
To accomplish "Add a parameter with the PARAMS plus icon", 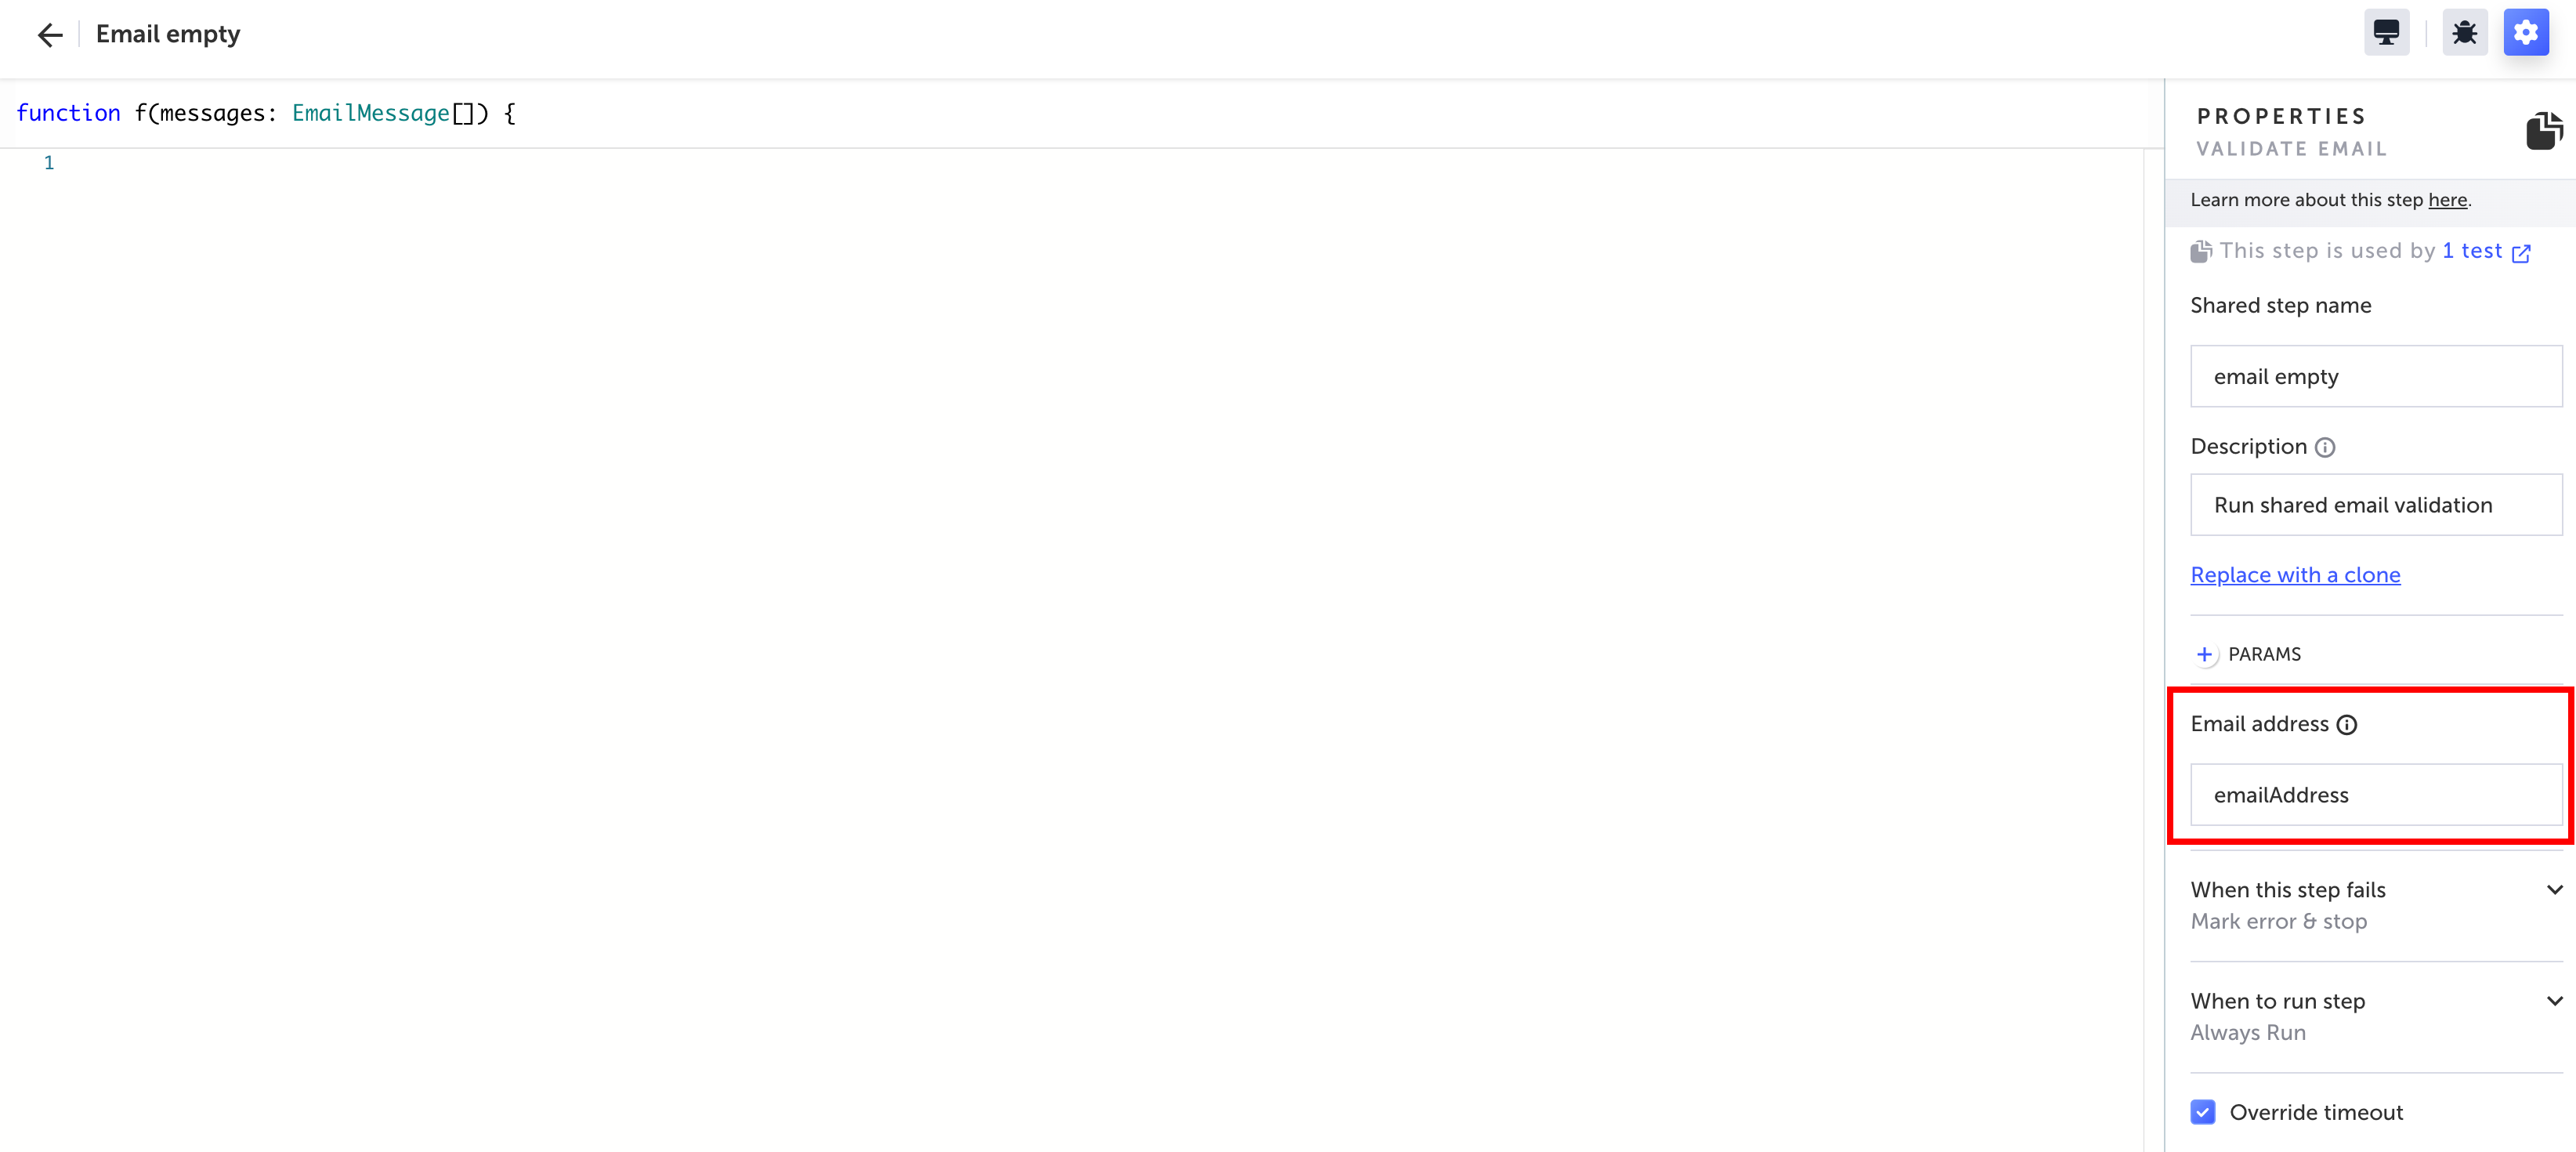I will click(x=2204, y=654).
